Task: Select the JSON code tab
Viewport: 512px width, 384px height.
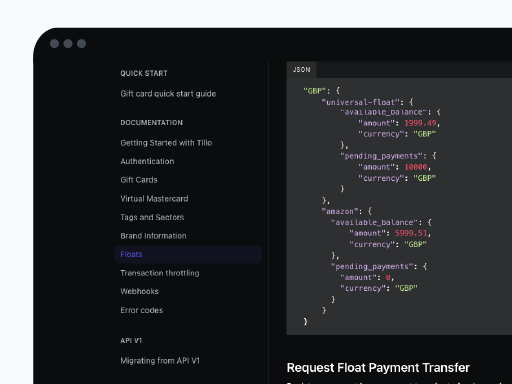Action: 301,70
